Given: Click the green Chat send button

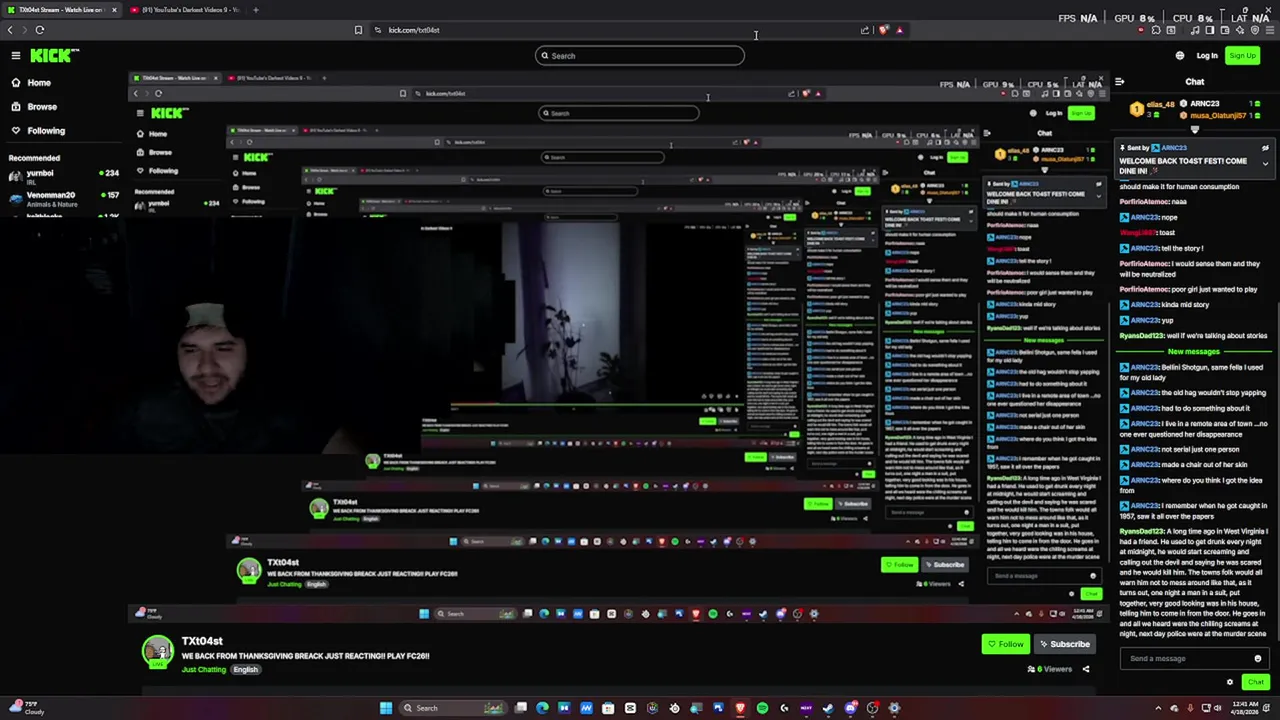Looking at the screenshot, I should click(x=1256, y=683).
